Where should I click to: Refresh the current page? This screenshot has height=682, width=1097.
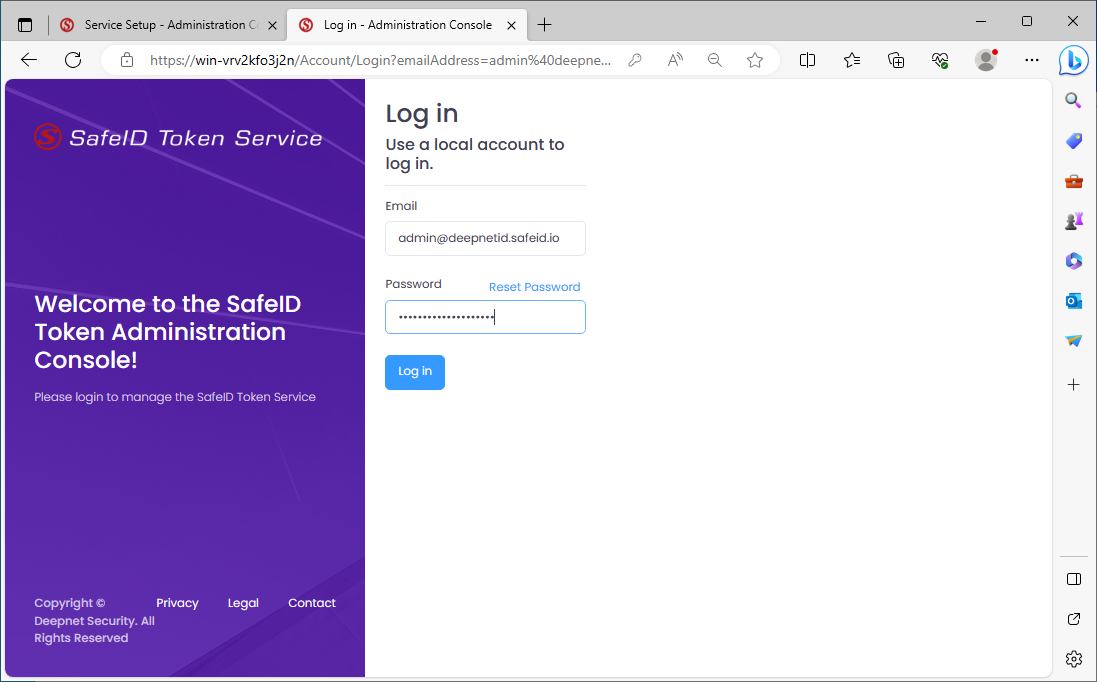(73, 60)
